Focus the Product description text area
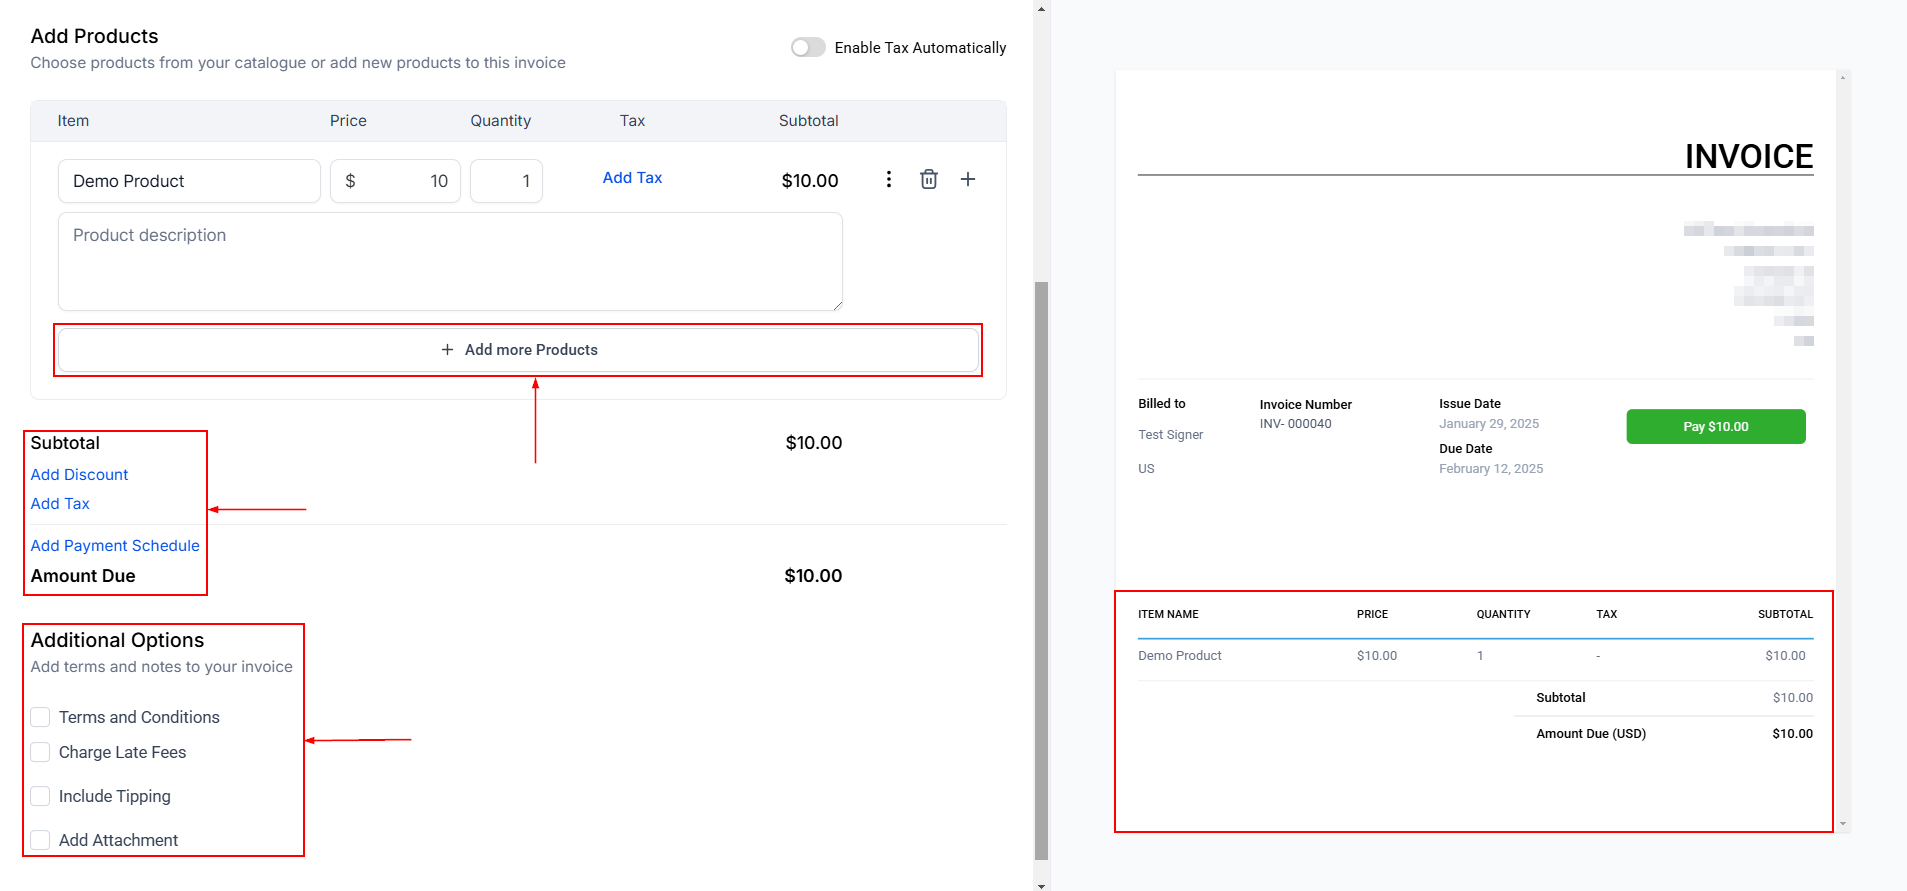Image resolution: width=1907 pixels, height=891 pixels. point(450,261)
